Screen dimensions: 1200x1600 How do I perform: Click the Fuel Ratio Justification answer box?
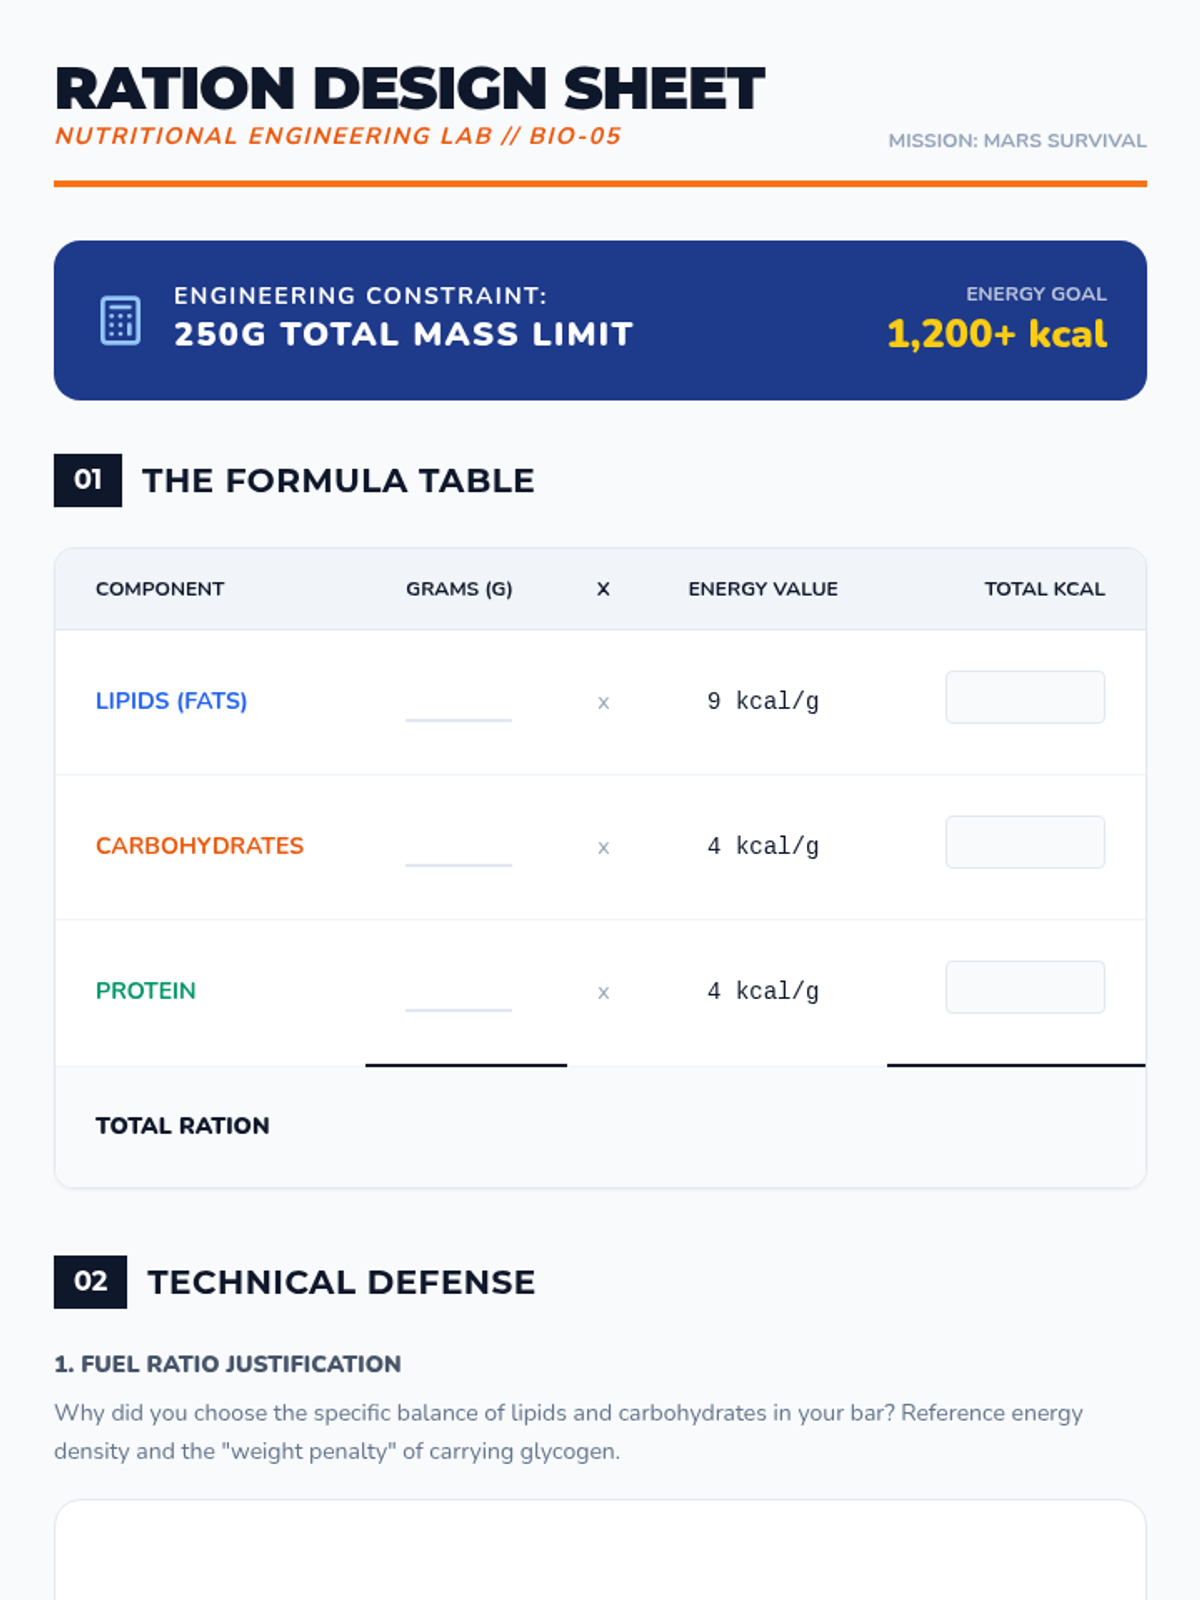(x=600, y=1550)
